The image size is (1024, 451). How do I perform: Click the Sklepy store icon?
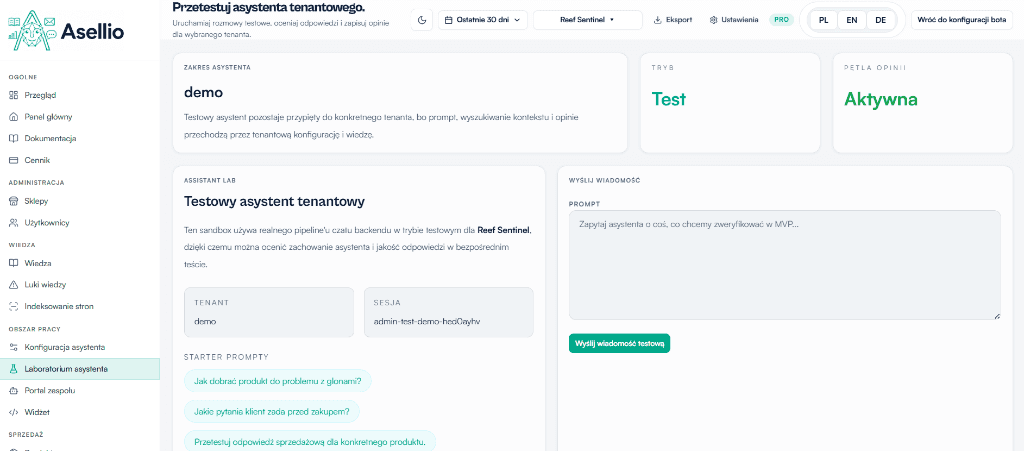[13, 201]
